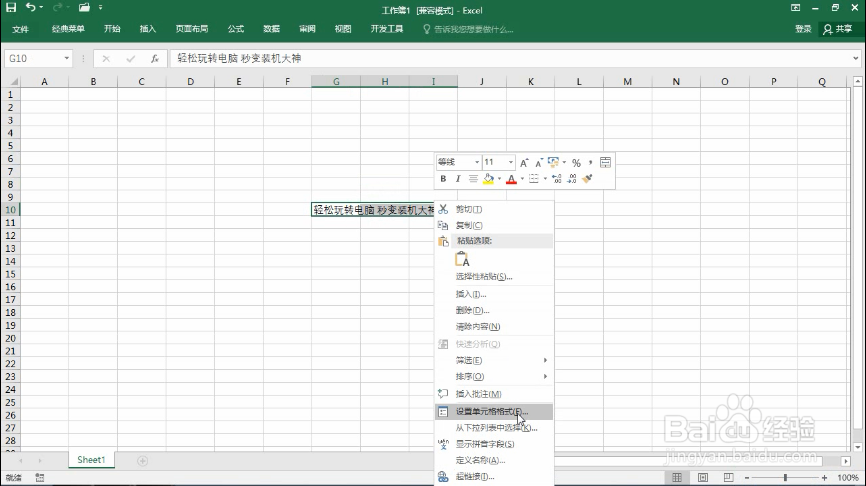
Task: Click the Sign In link
Action: (803, 29)
